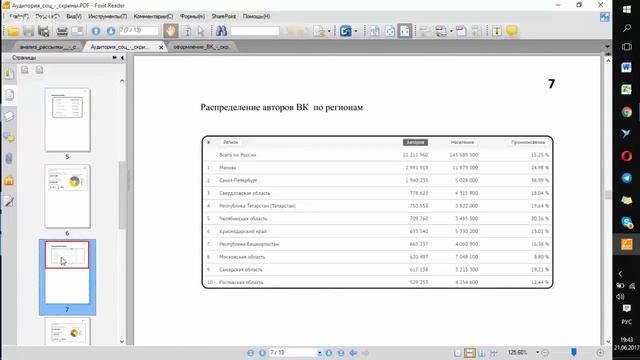Click the search text field in toolbar
640x360 pixels.
[255, 31]
